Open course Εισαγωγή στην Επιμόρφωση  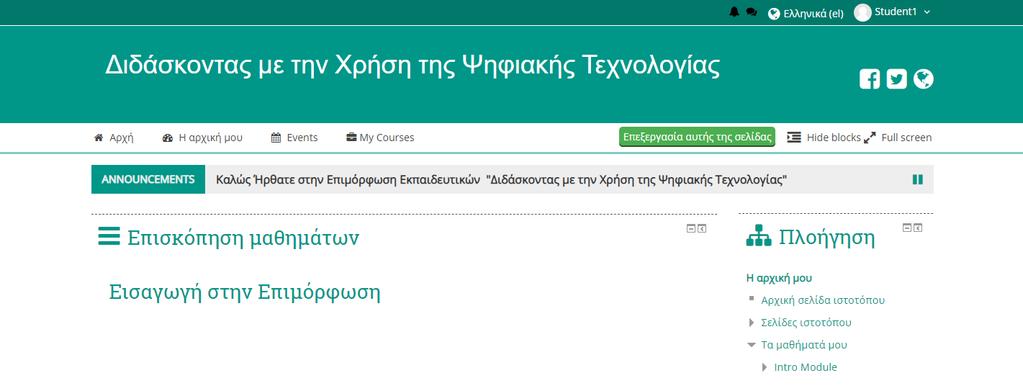point(245,292)
